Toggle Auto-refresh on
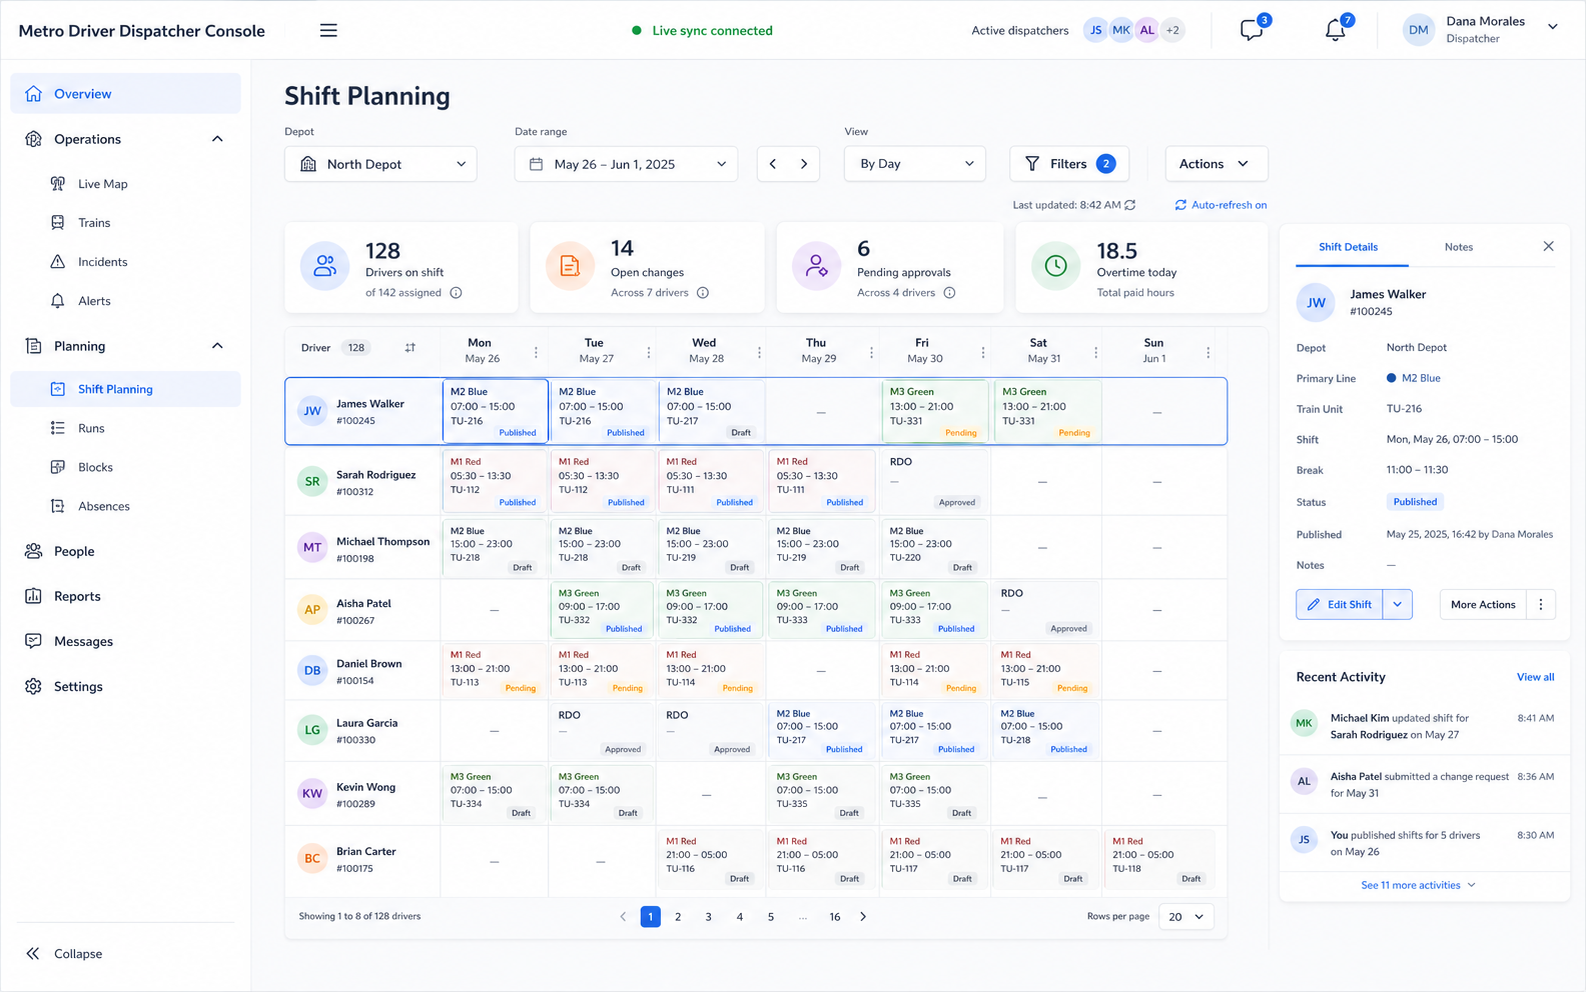 coord(1220,205)
